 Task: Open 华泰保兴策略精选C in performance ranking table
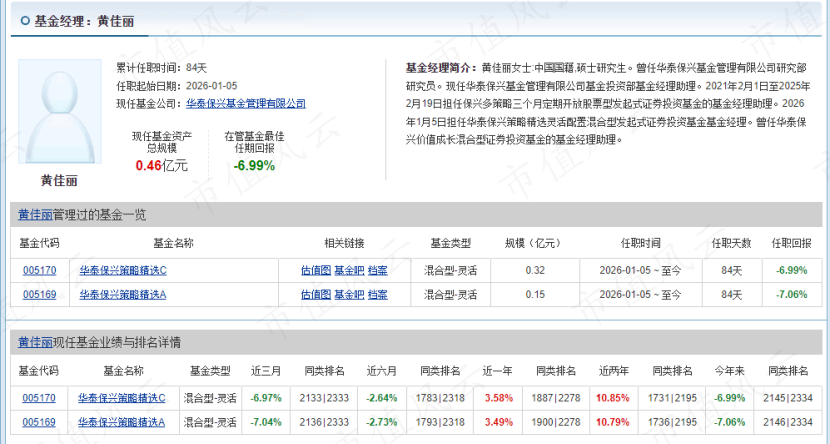coord(122,398)
